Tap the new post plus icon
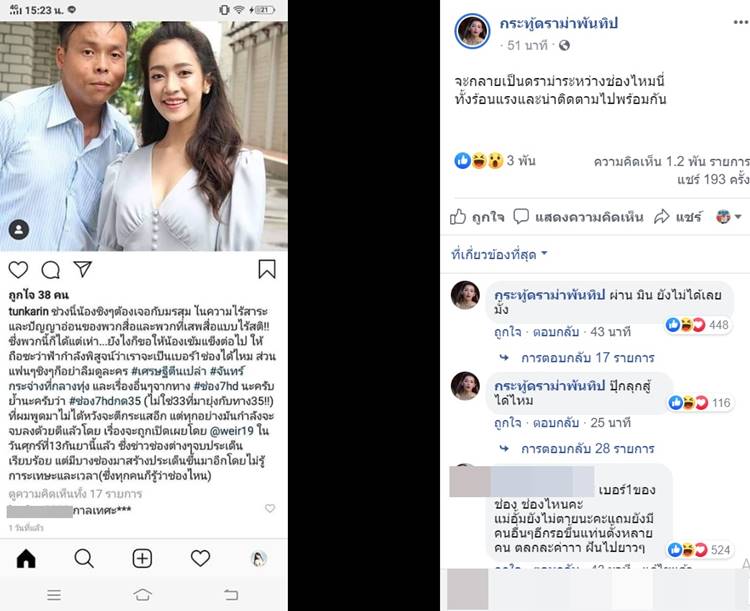Screen dimensions: 750x611 [x=143, y=559]
